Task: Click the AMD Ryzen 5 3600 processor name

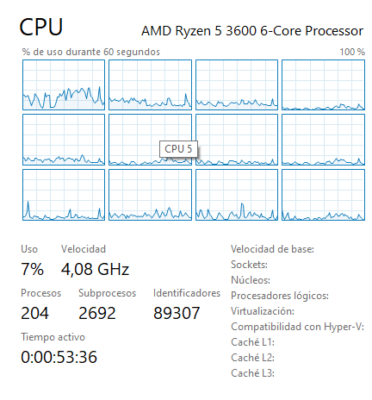Action: pos(252,31)
